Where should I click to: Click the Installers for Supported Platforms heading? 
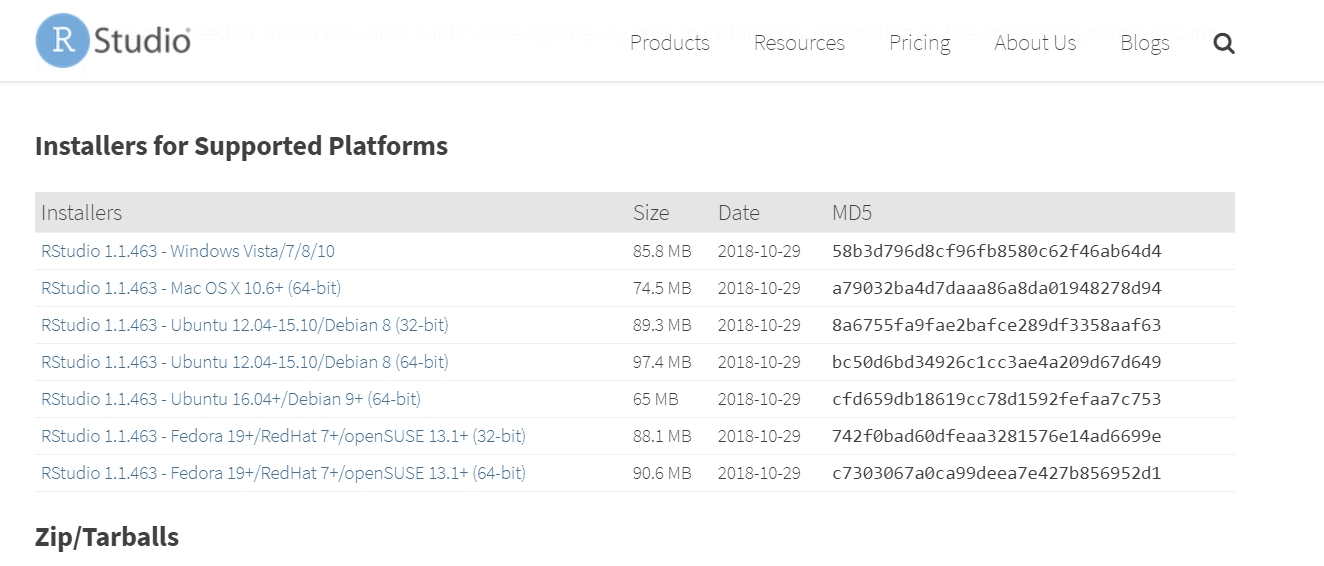(241, 146)
